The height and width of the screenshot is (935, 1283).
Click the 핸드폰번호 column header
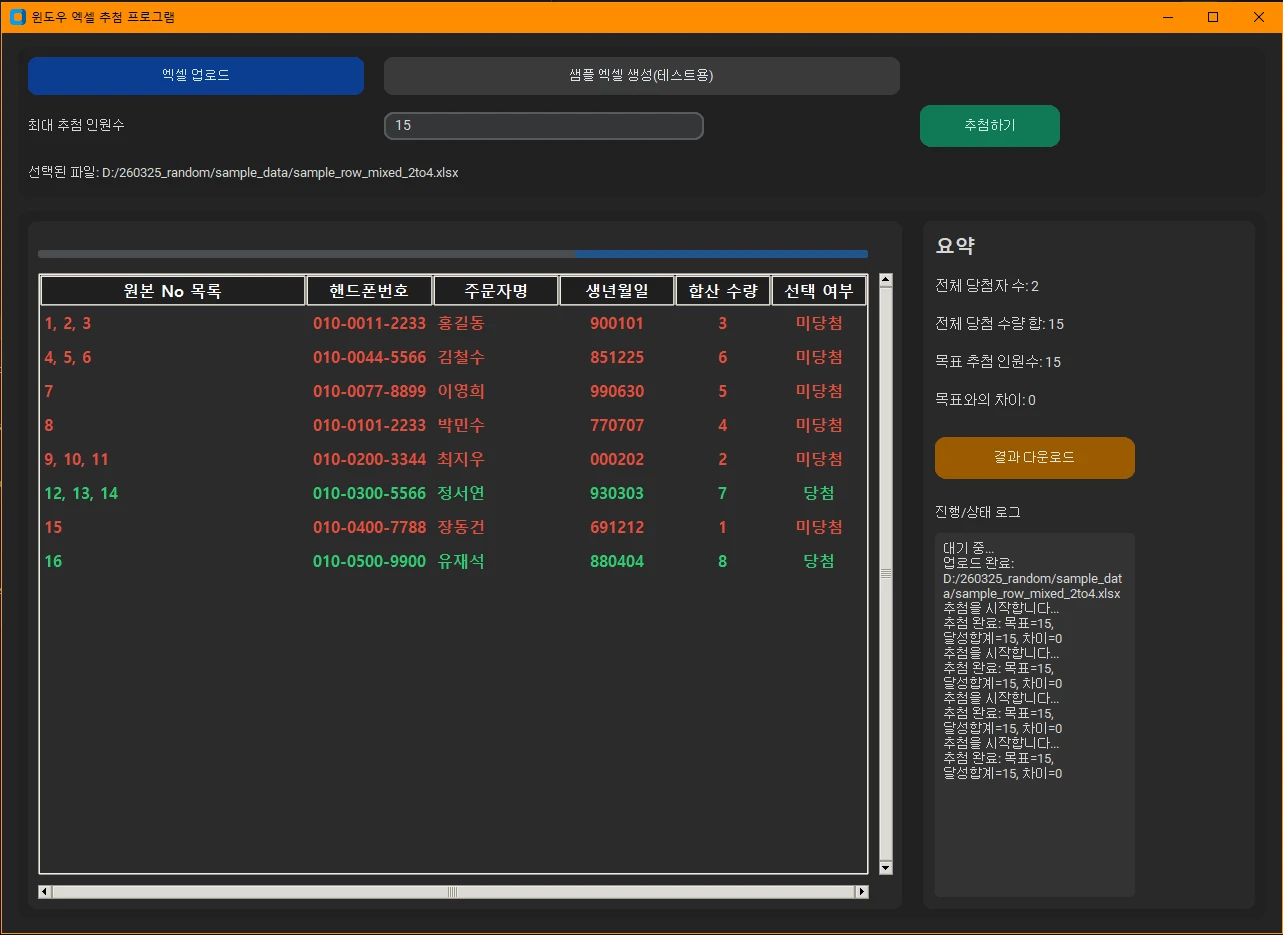click(x=370, y=291)
